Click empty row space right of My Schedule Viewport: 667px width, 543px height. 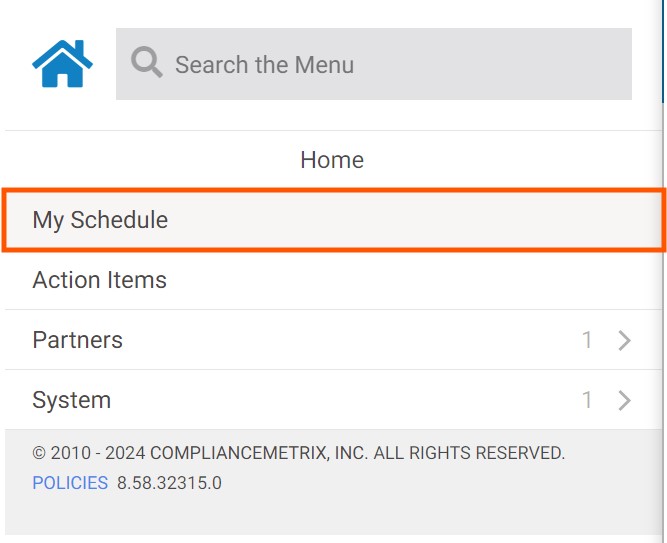pyautogui.click(x=420, y=220)
